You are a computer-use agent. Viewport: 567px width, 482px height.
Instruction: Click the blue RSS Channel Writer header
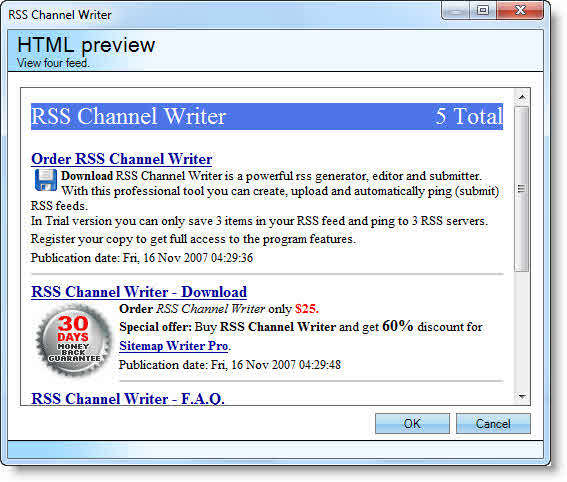[x=267, y=116]
